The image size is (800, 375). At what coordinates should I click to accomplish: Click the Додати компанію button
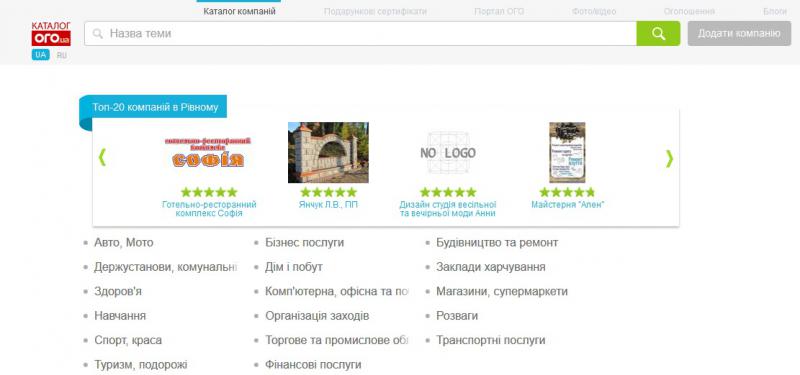[739, 34]
